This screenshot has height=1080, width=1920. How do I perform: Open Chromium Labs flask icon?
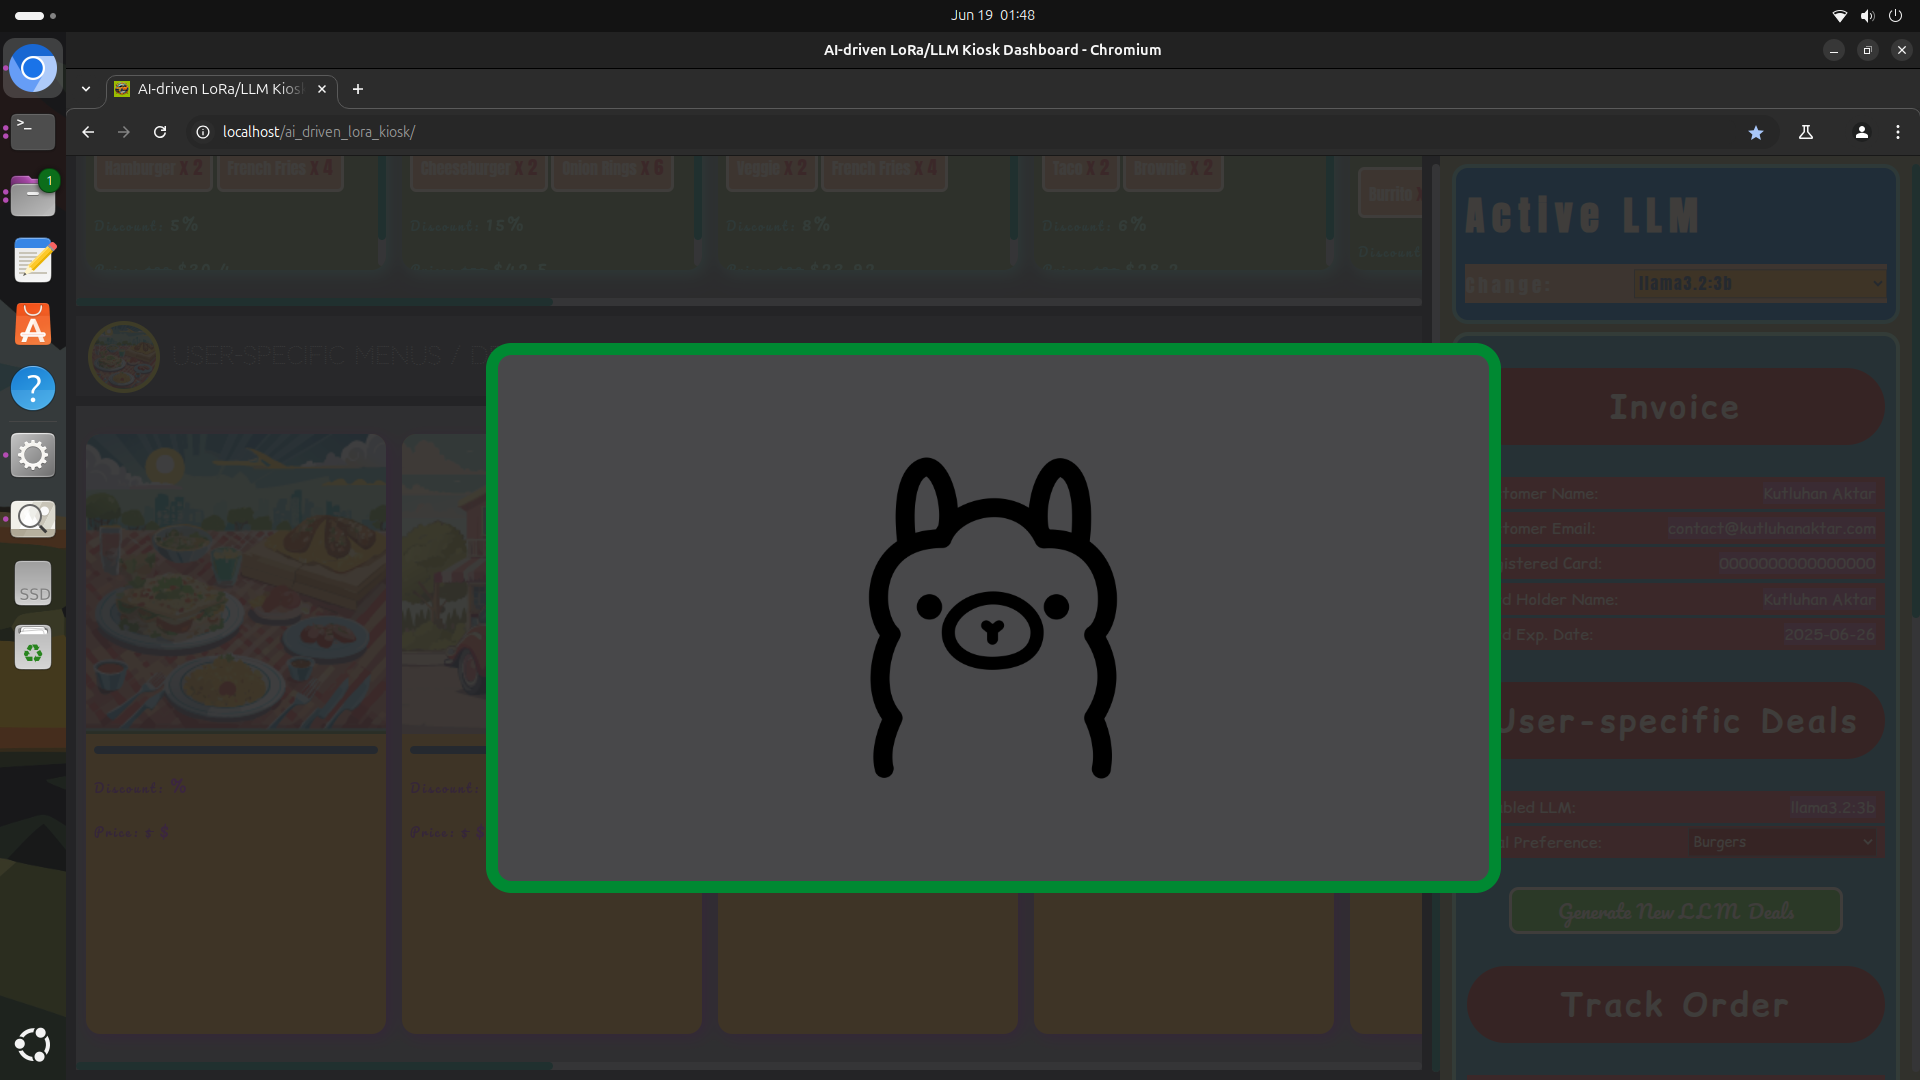click(x=1806, y=132)
